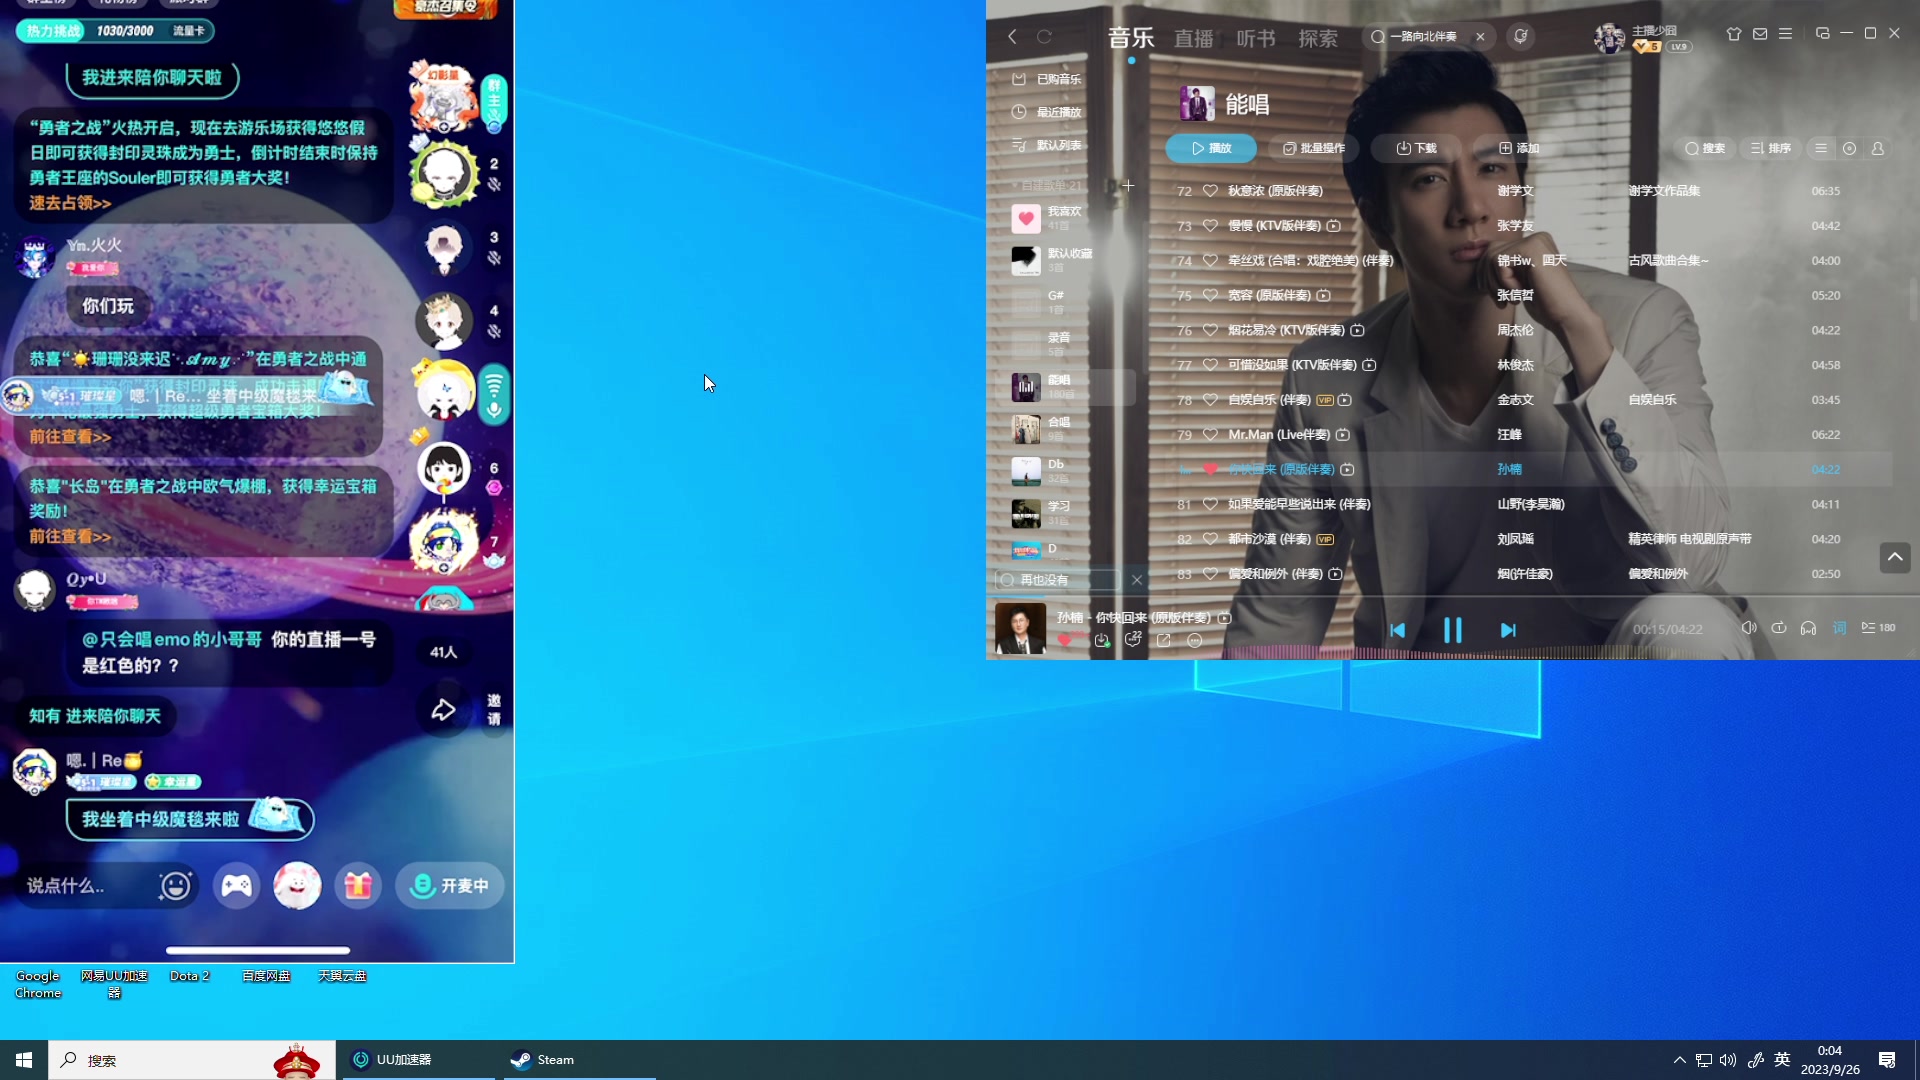
Task: Open song recognition microphone icon
Action: tap(1520, 37)
